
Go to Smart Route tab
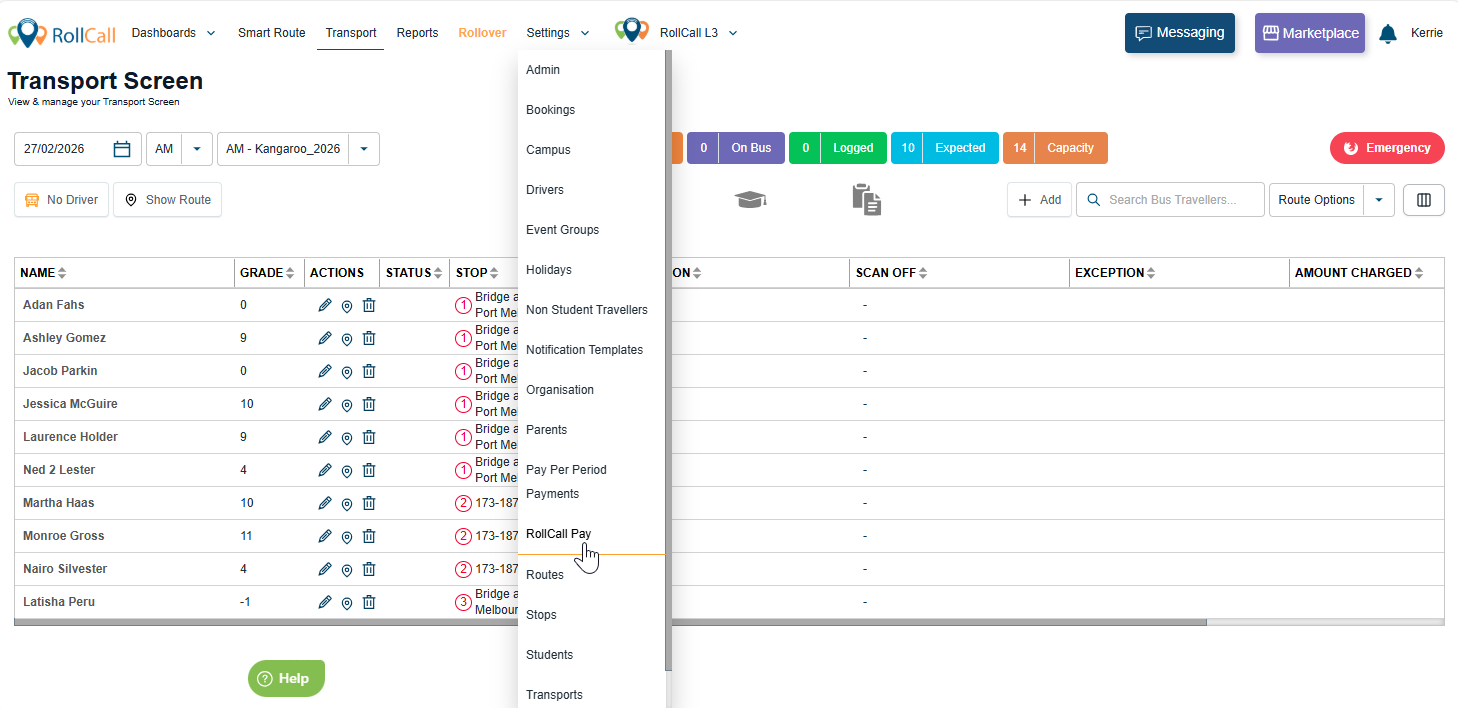coord(271,33)
